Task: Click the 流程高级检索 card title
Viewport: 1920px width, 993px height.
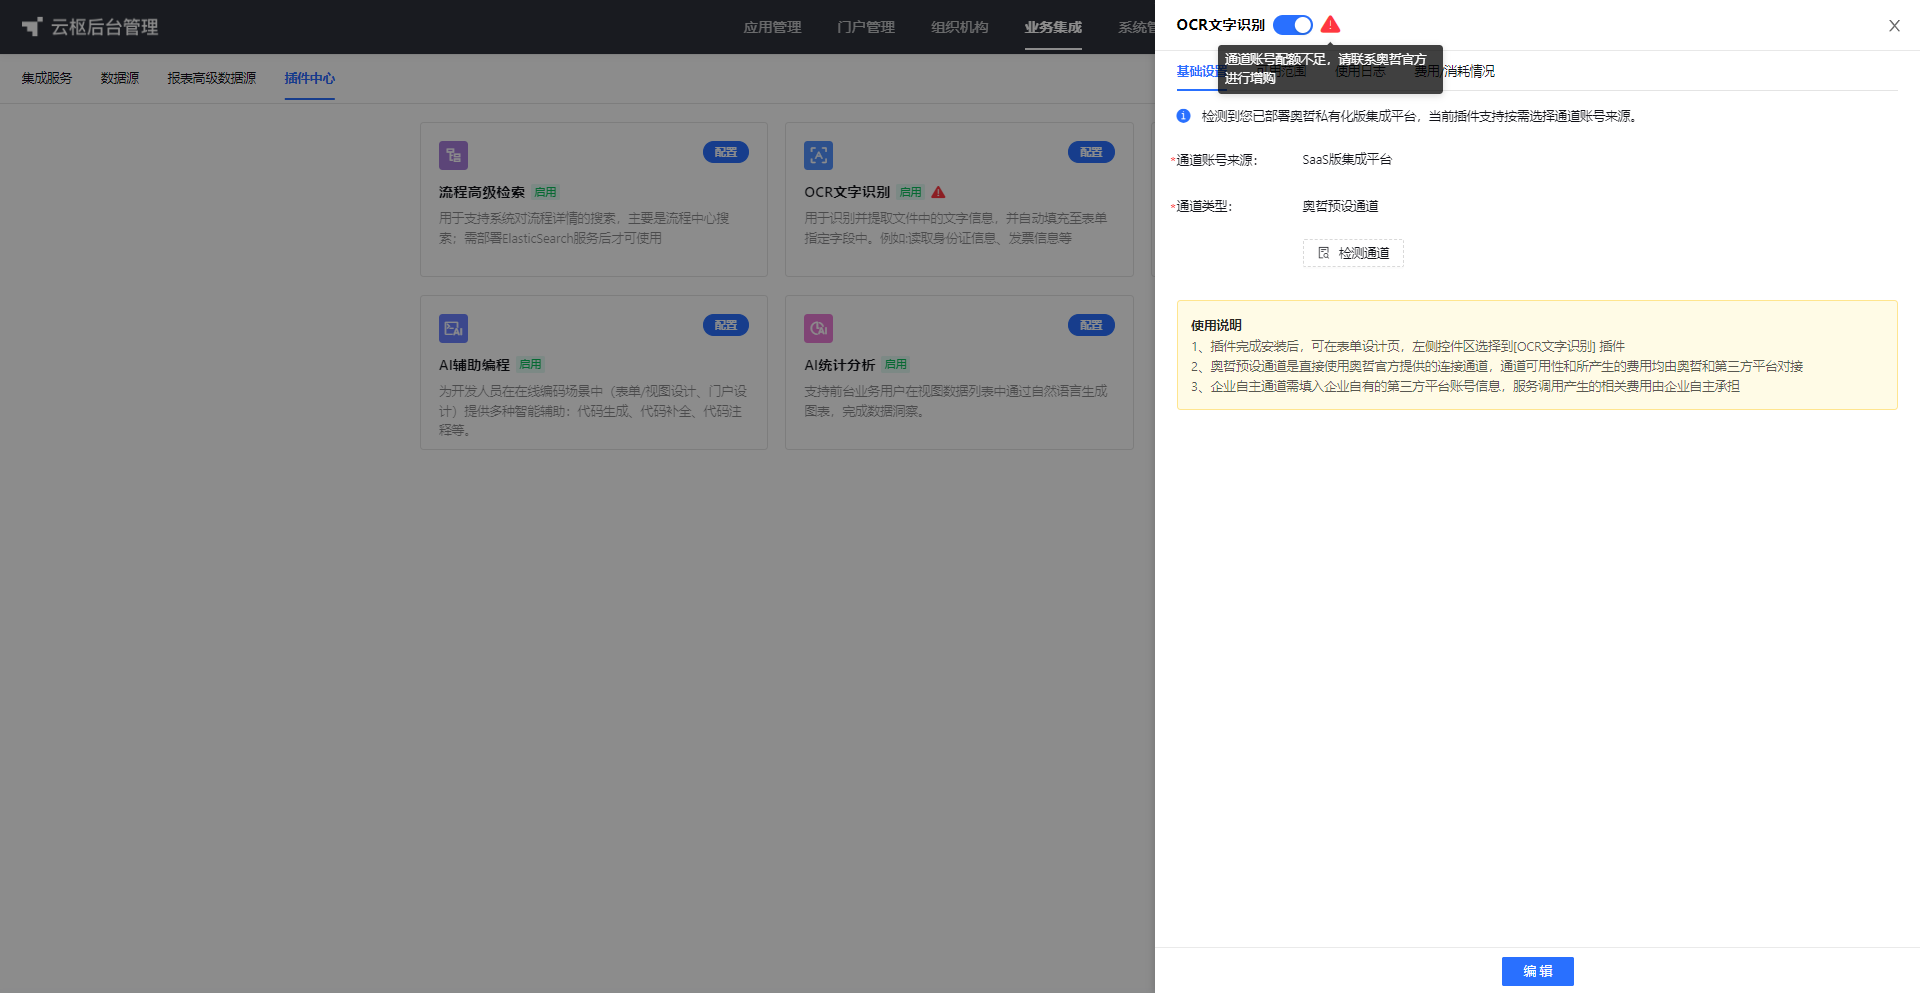Action: (482, 192)
